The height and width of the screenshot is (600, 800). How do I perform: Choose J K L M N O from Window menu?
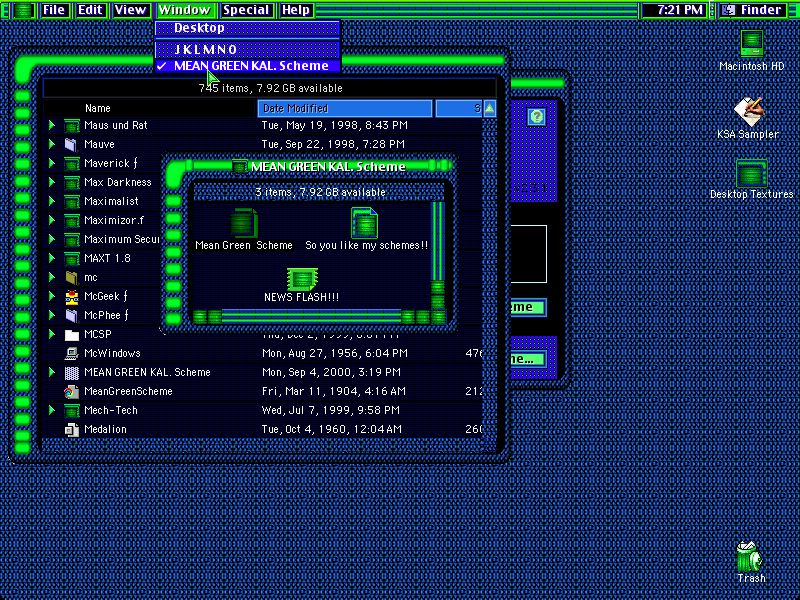pyautogui.click(x=247, y=49)
